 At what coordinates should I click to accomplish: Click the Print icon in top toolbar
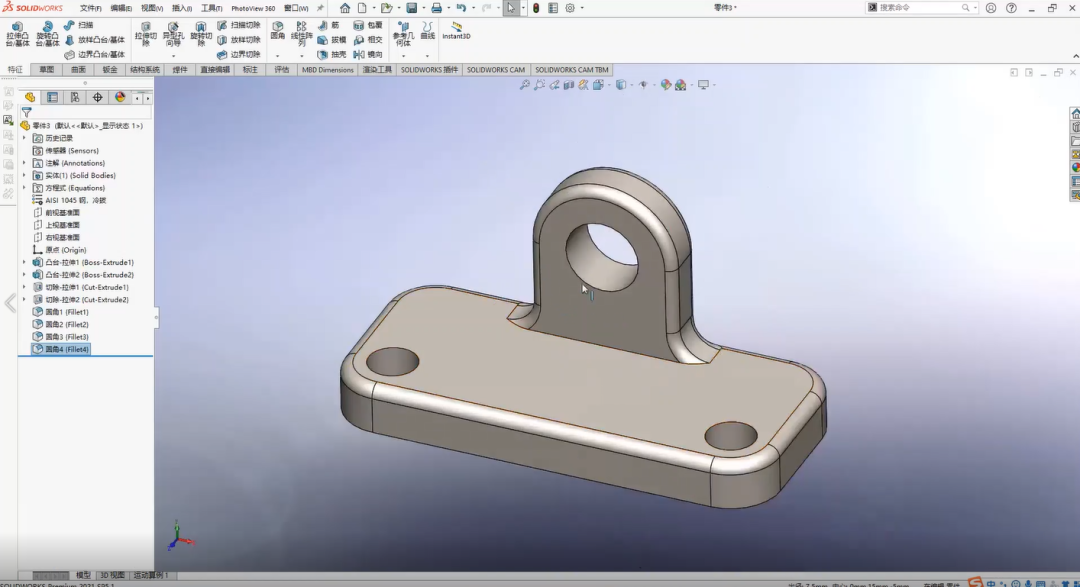click(x=436, y=8)
